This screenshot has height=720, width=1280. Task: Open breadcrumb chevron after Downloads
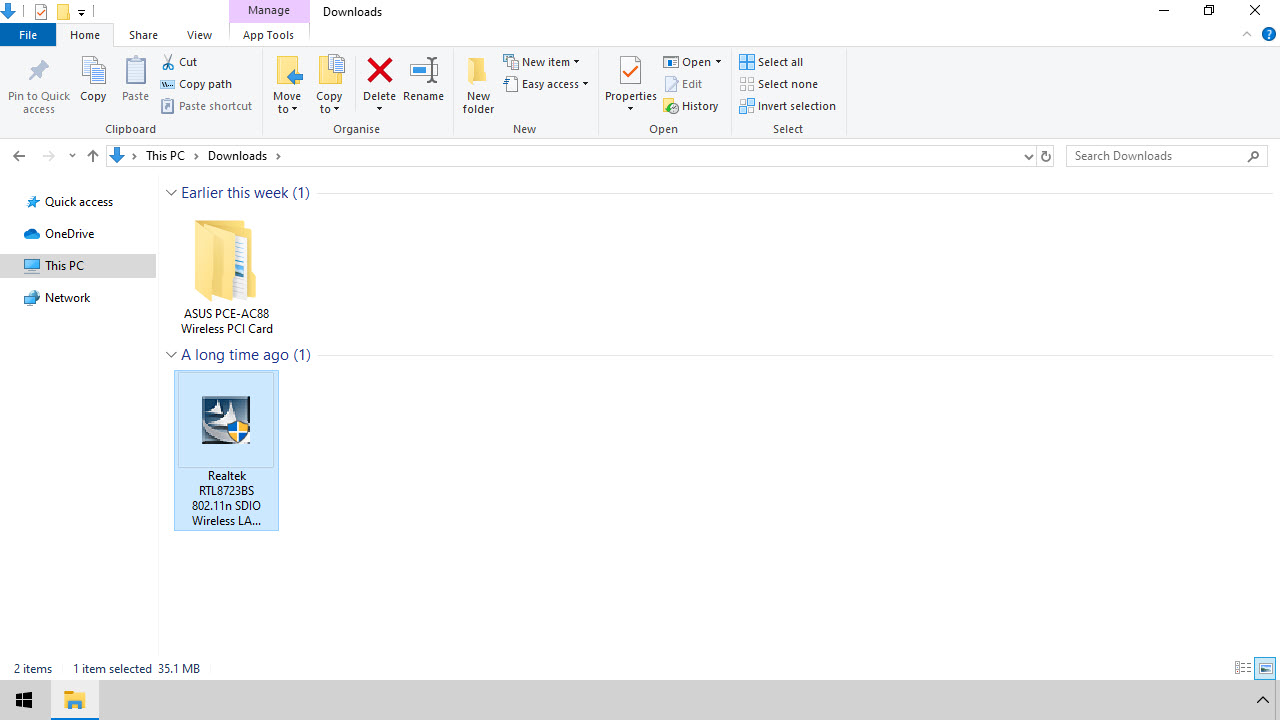click(278, 156)
